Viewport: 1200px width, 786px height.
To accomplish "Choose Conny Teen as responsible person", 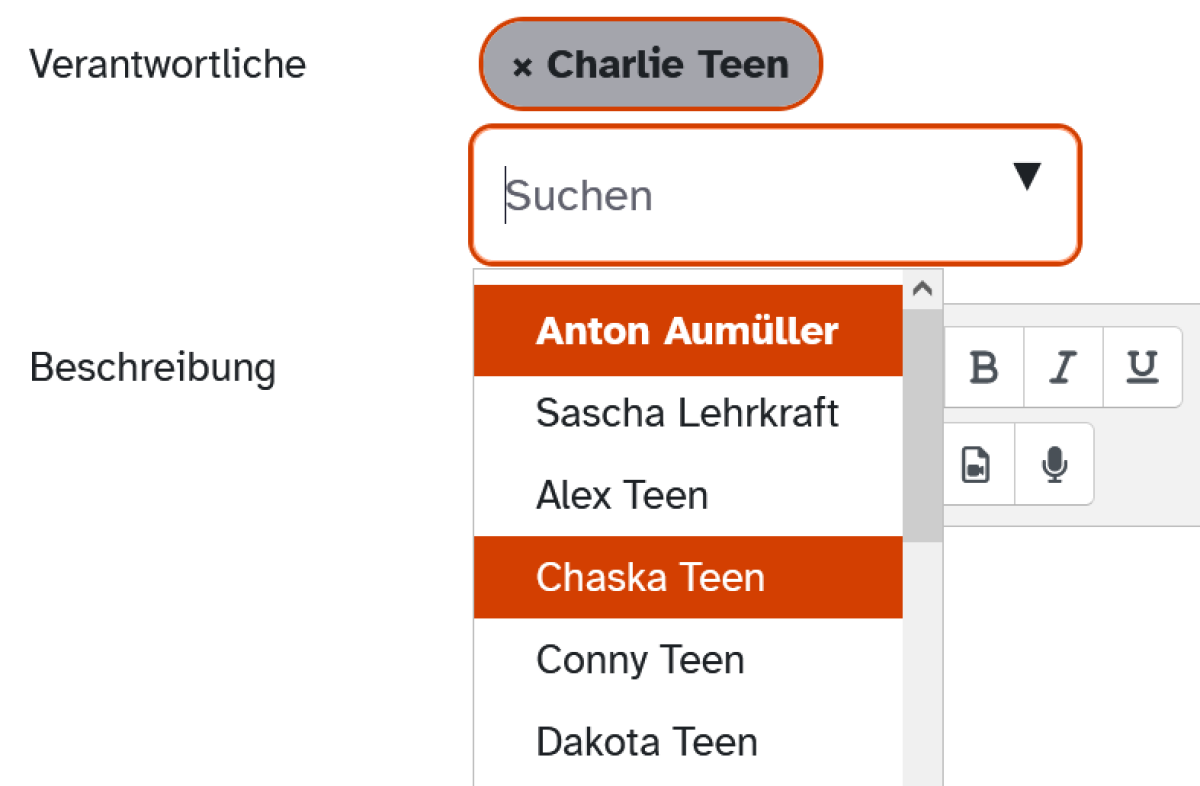I will 688,659.
